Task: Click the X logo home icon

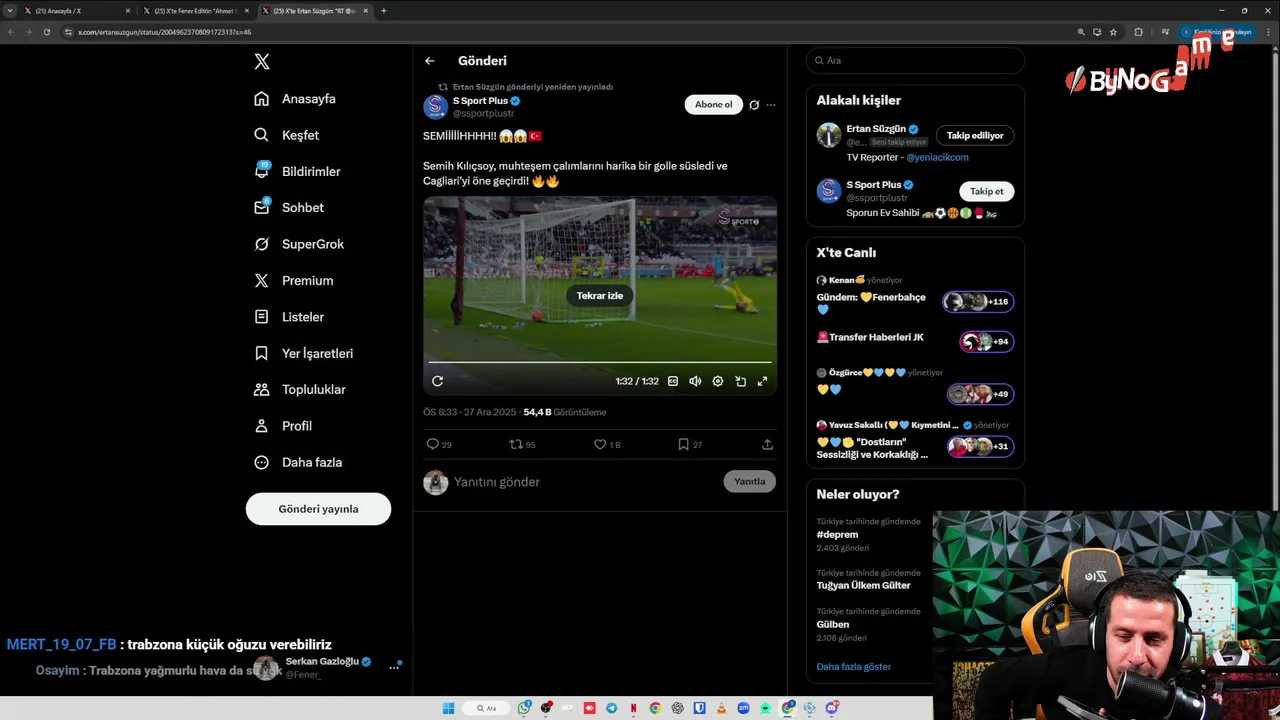Action: click(x=262, y=62)
